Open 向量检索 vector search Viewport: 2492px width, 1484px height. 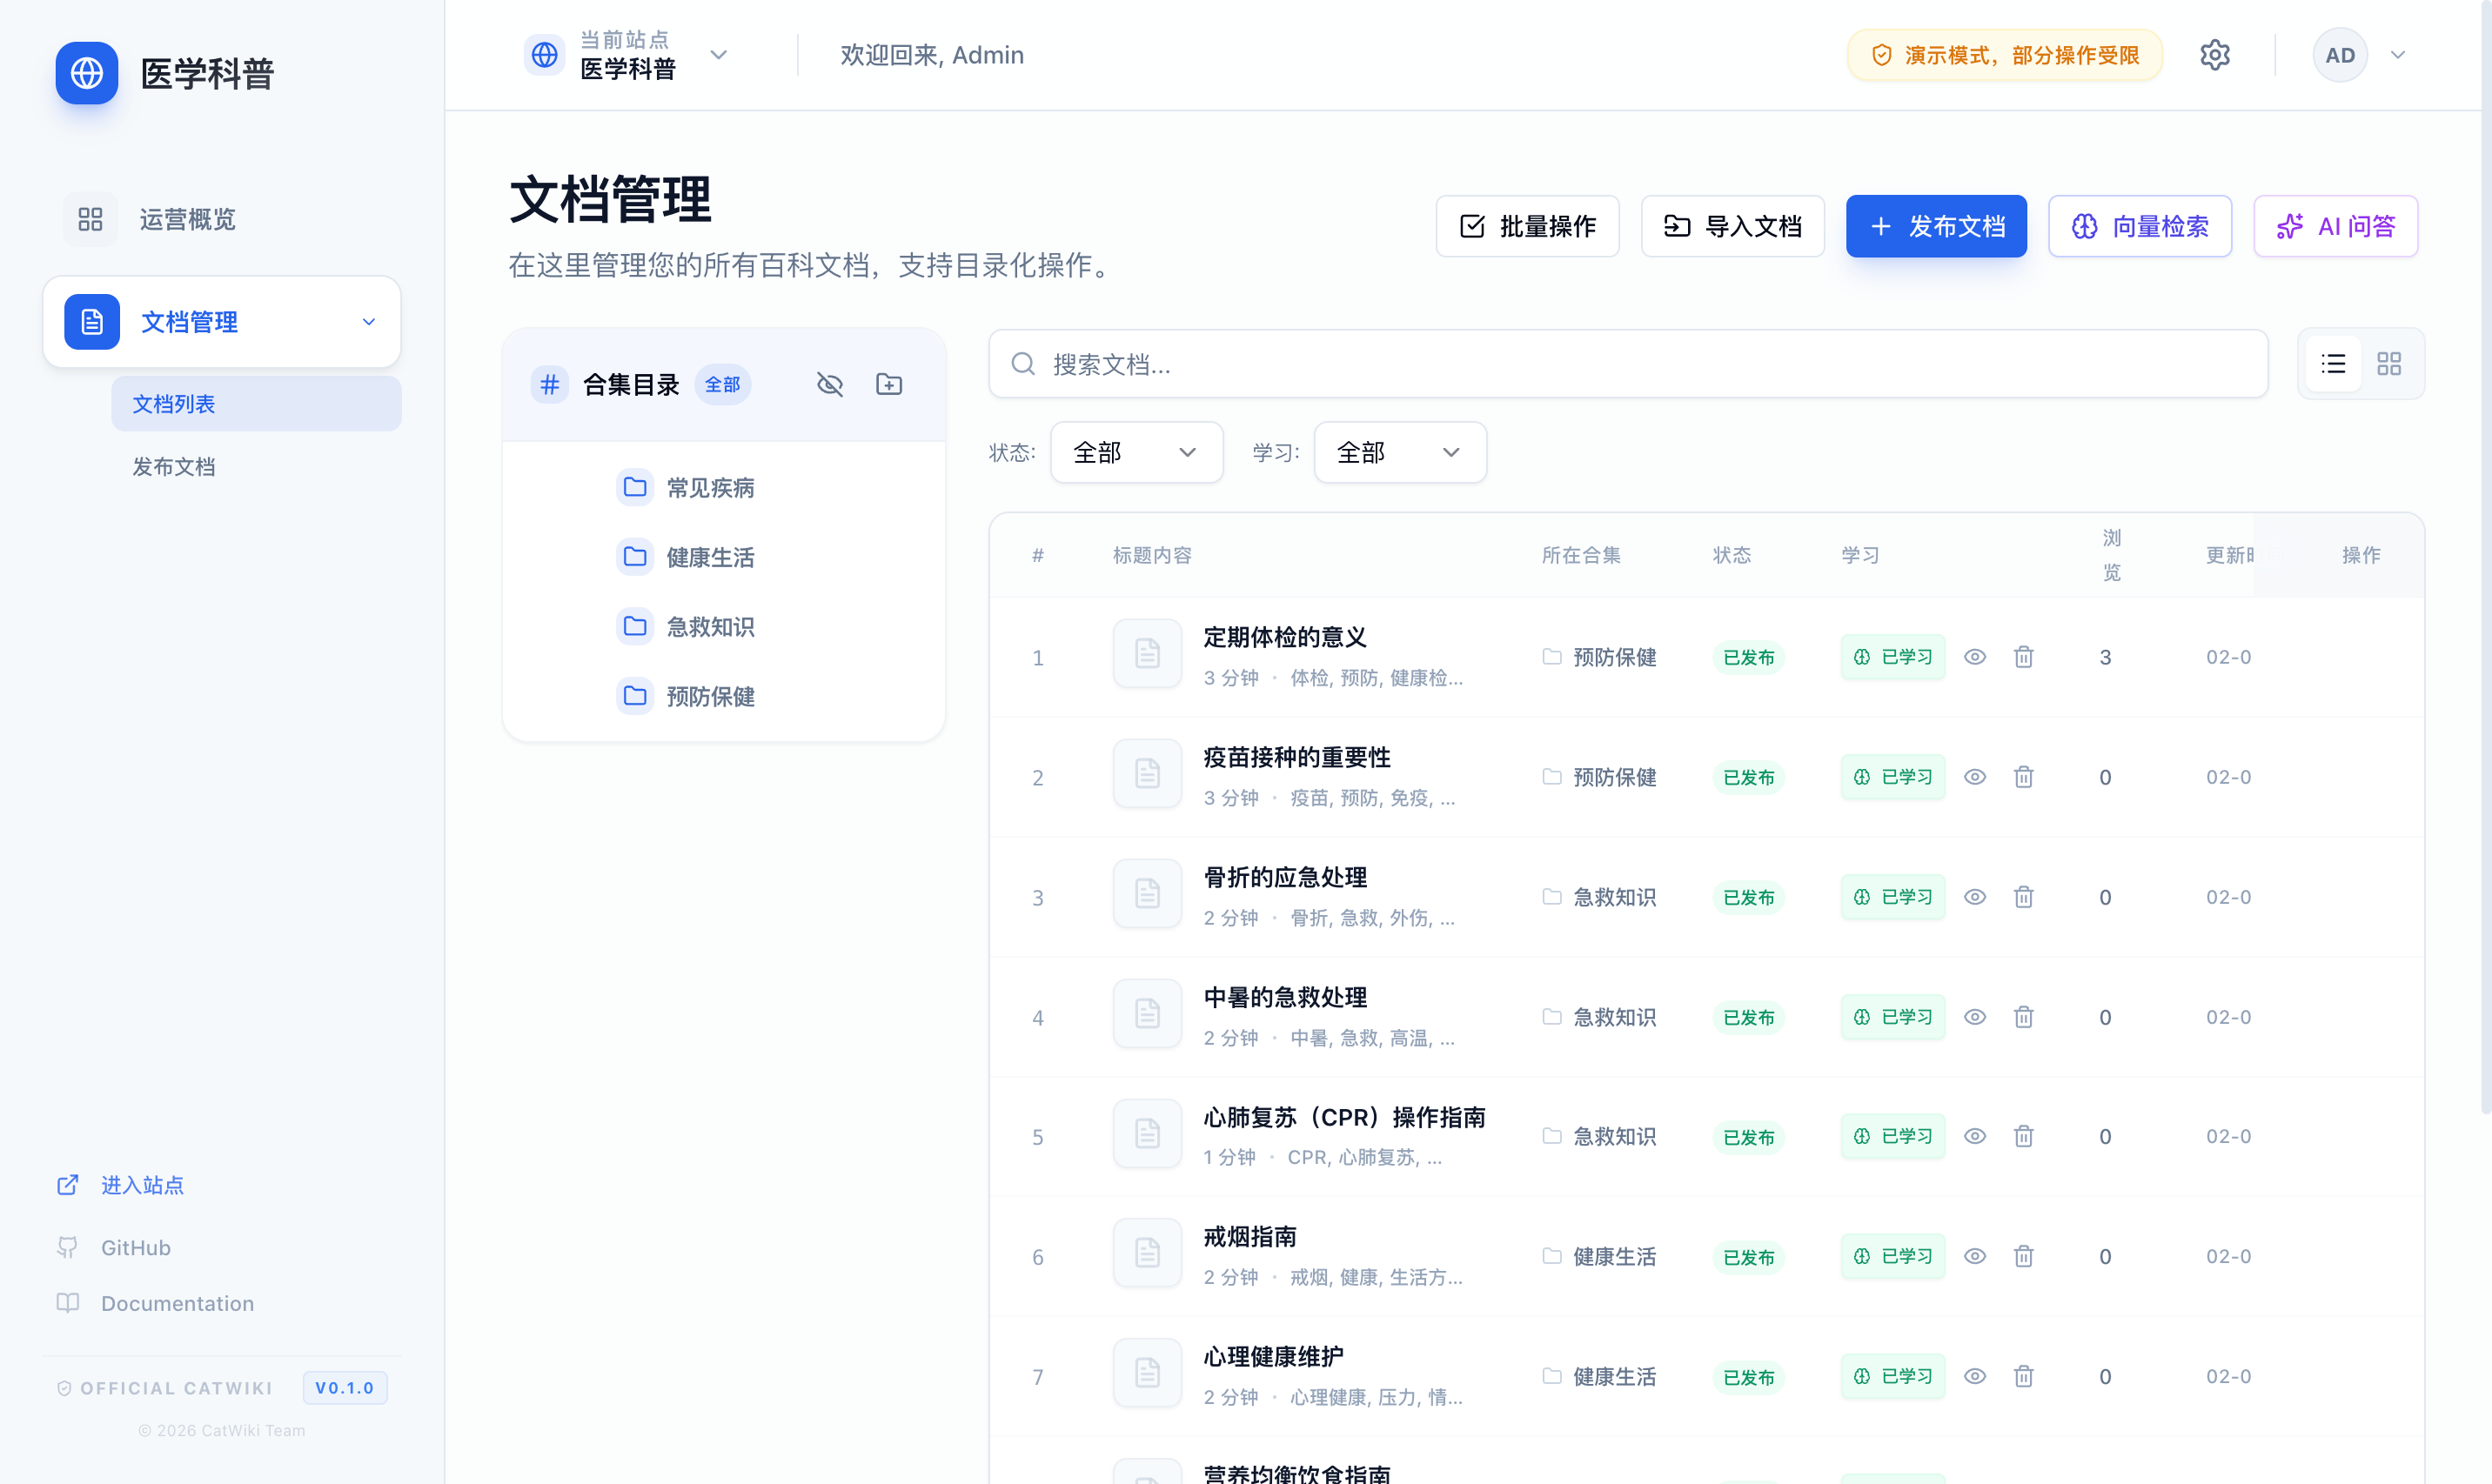pos(2140,226)
